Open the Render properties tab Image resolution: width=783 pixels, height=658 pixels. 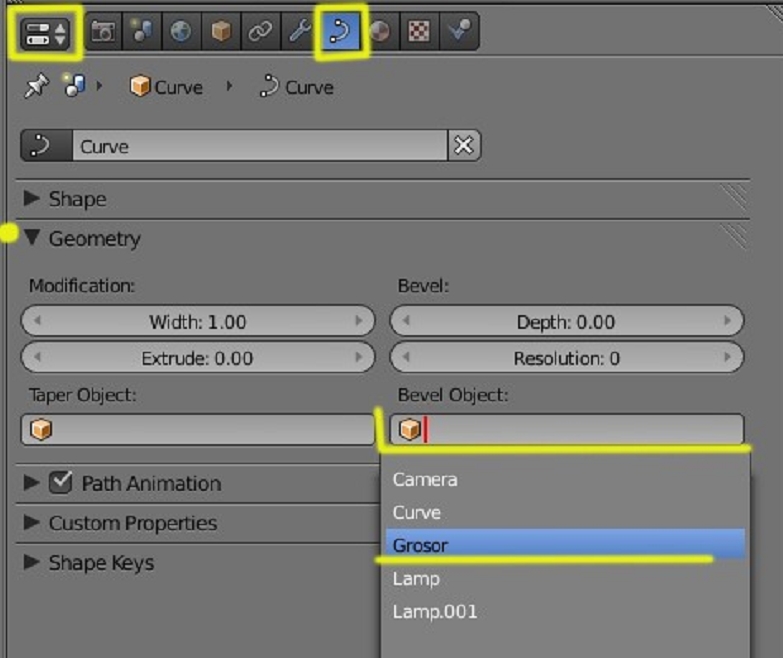(103, 32)
